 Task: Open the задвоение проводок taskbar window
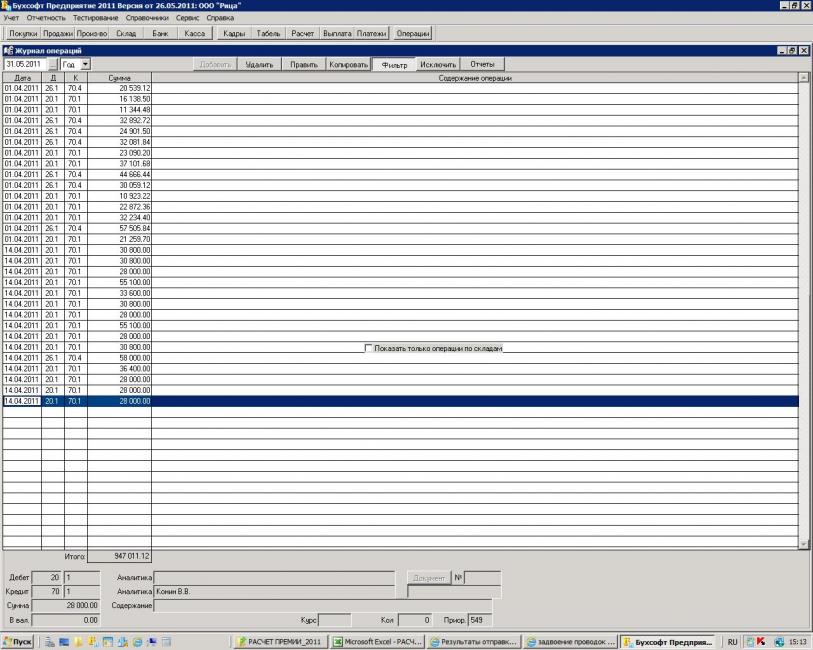[569, 642]
